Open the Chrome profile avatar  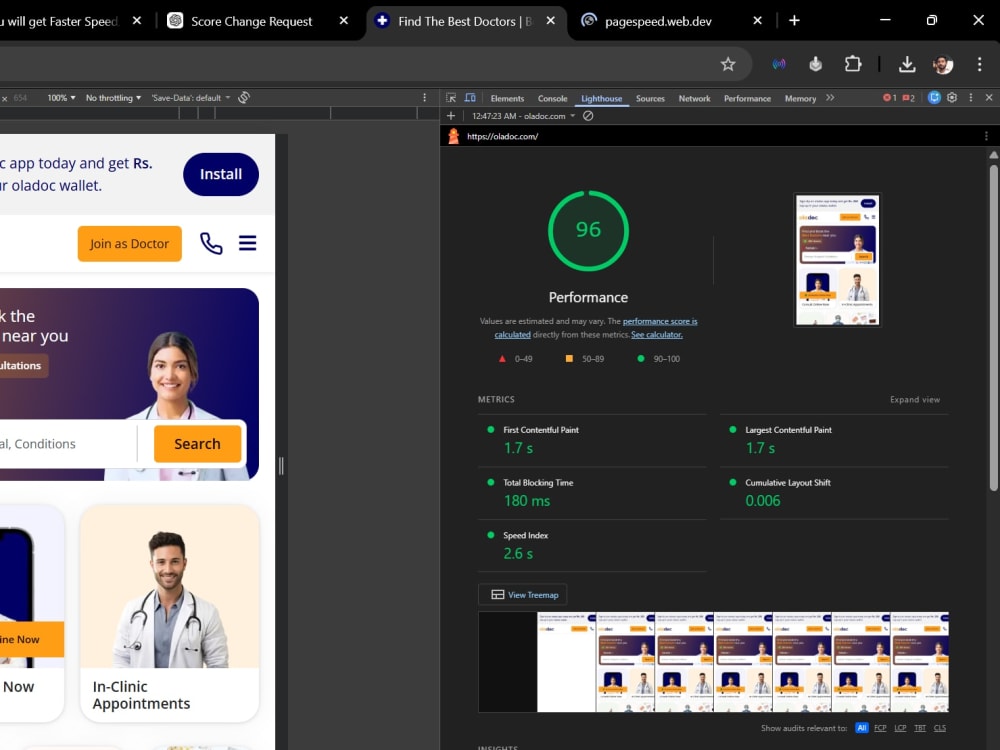click(x=943, y=64)
